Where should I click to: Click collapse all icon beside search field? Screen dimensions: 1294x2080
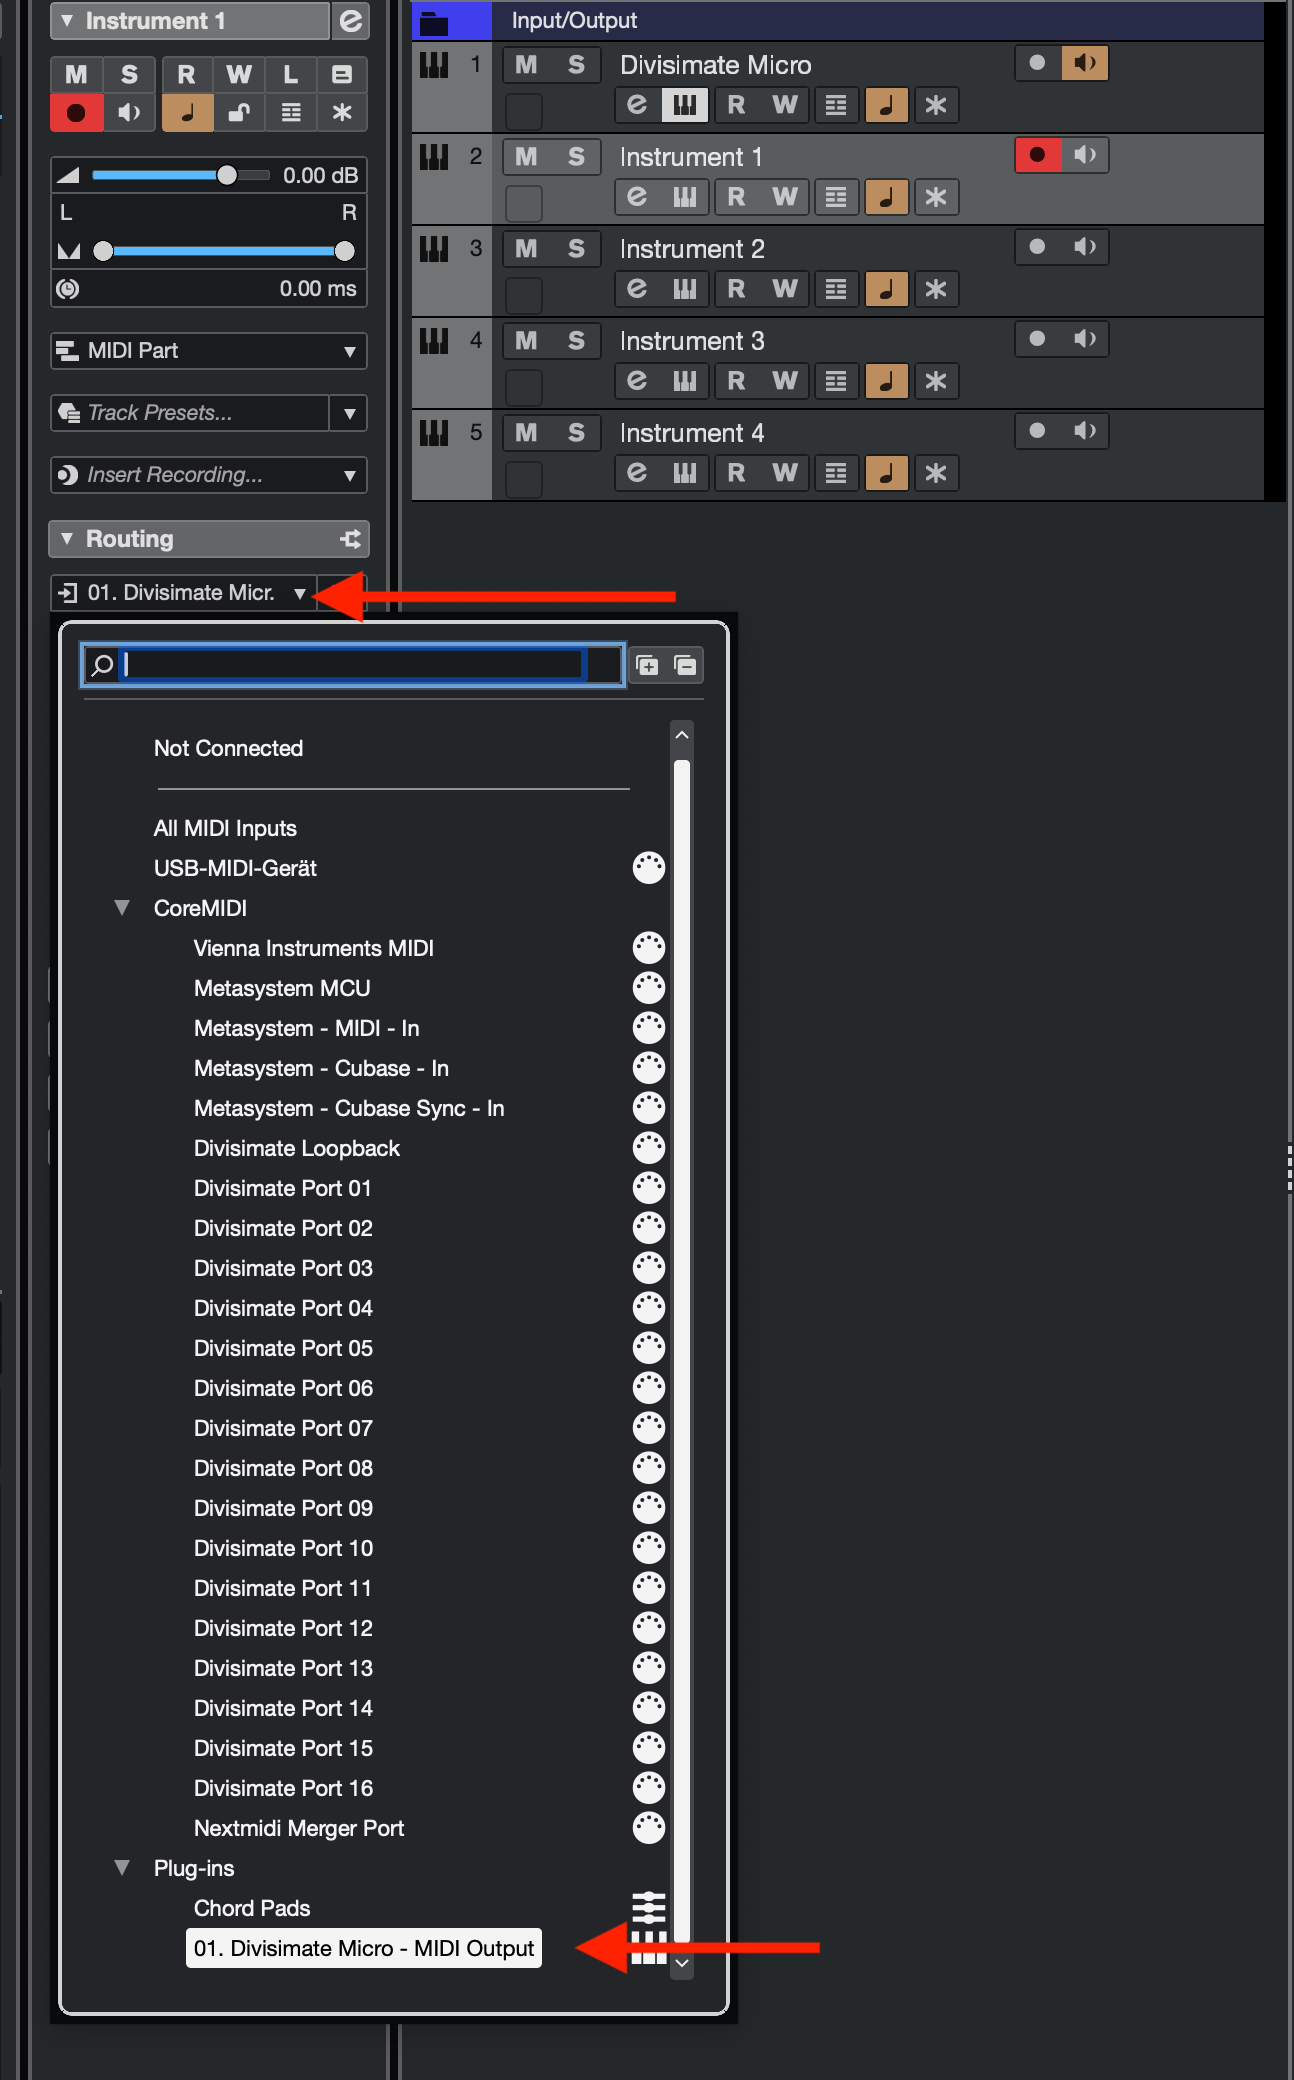click(686, 666)
